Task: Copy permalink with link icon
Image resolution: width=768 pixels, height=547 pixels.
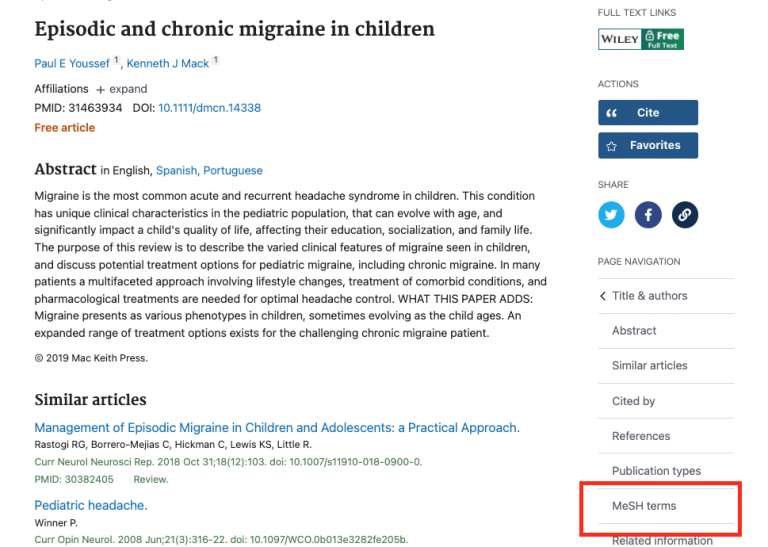Action: point(685,214)
